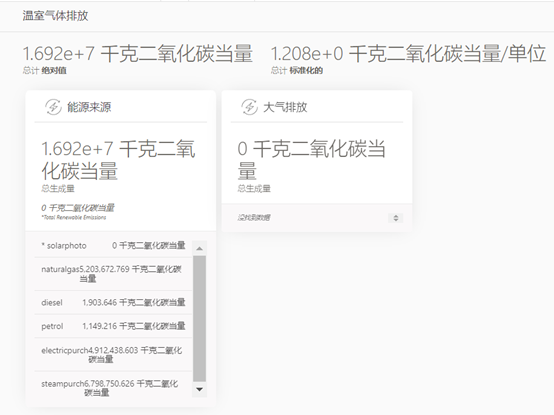Click the 0 千克二氧化碳当量 value in 大气排放
Screen dimensions: 554x415
pyautogui.click(x=311, y=160)
